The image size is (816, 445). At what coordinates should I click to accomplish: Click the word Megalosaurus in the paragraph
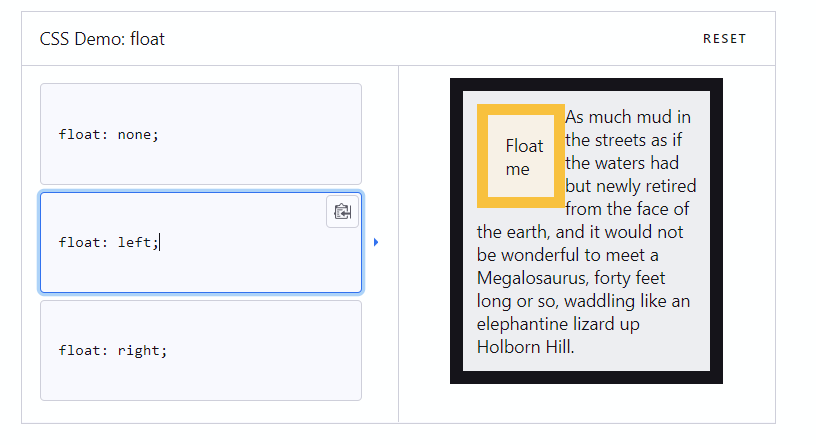click(x=533, y=278)
